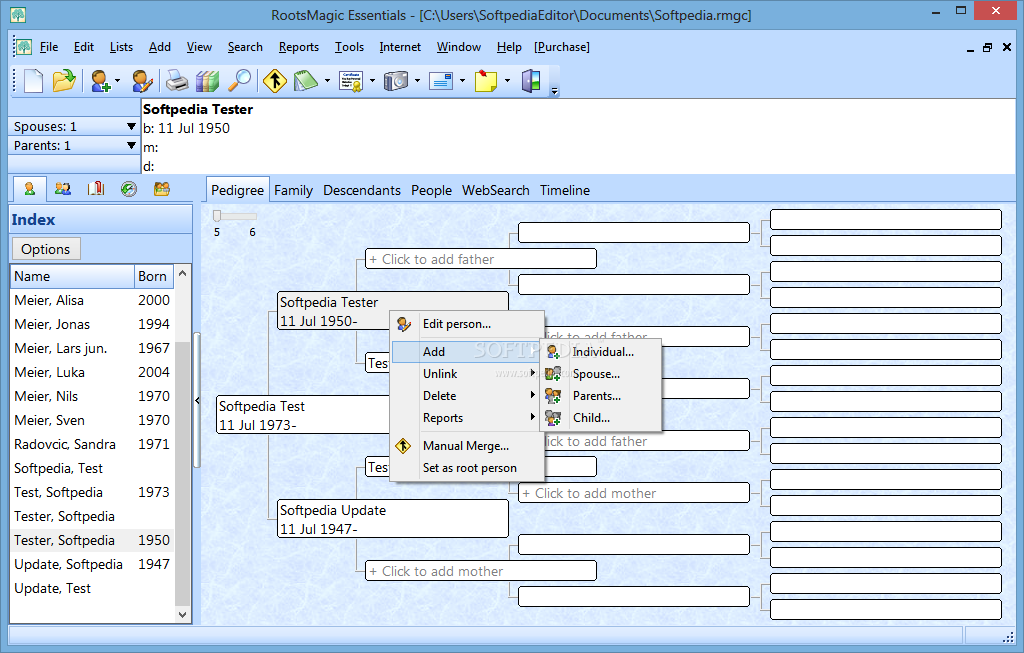Click the top '+ Click to add father' box
Screen dimensions: 1024x653
pos(481,259)
